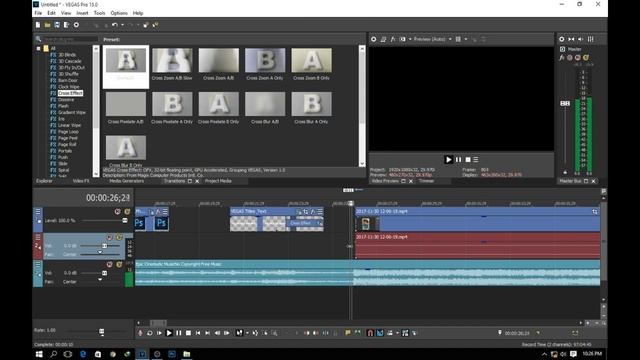This screenshot has height=360, width=640.
Task: Solo the red audio track
Action: 119,238
